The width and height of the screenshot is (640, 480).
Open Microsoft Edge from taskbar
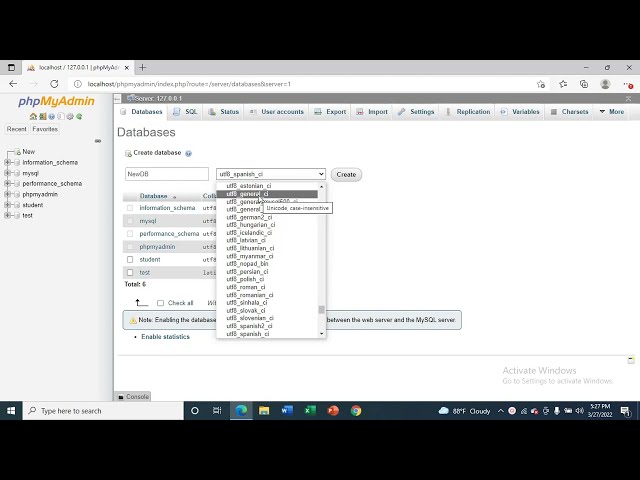[241, 411]
